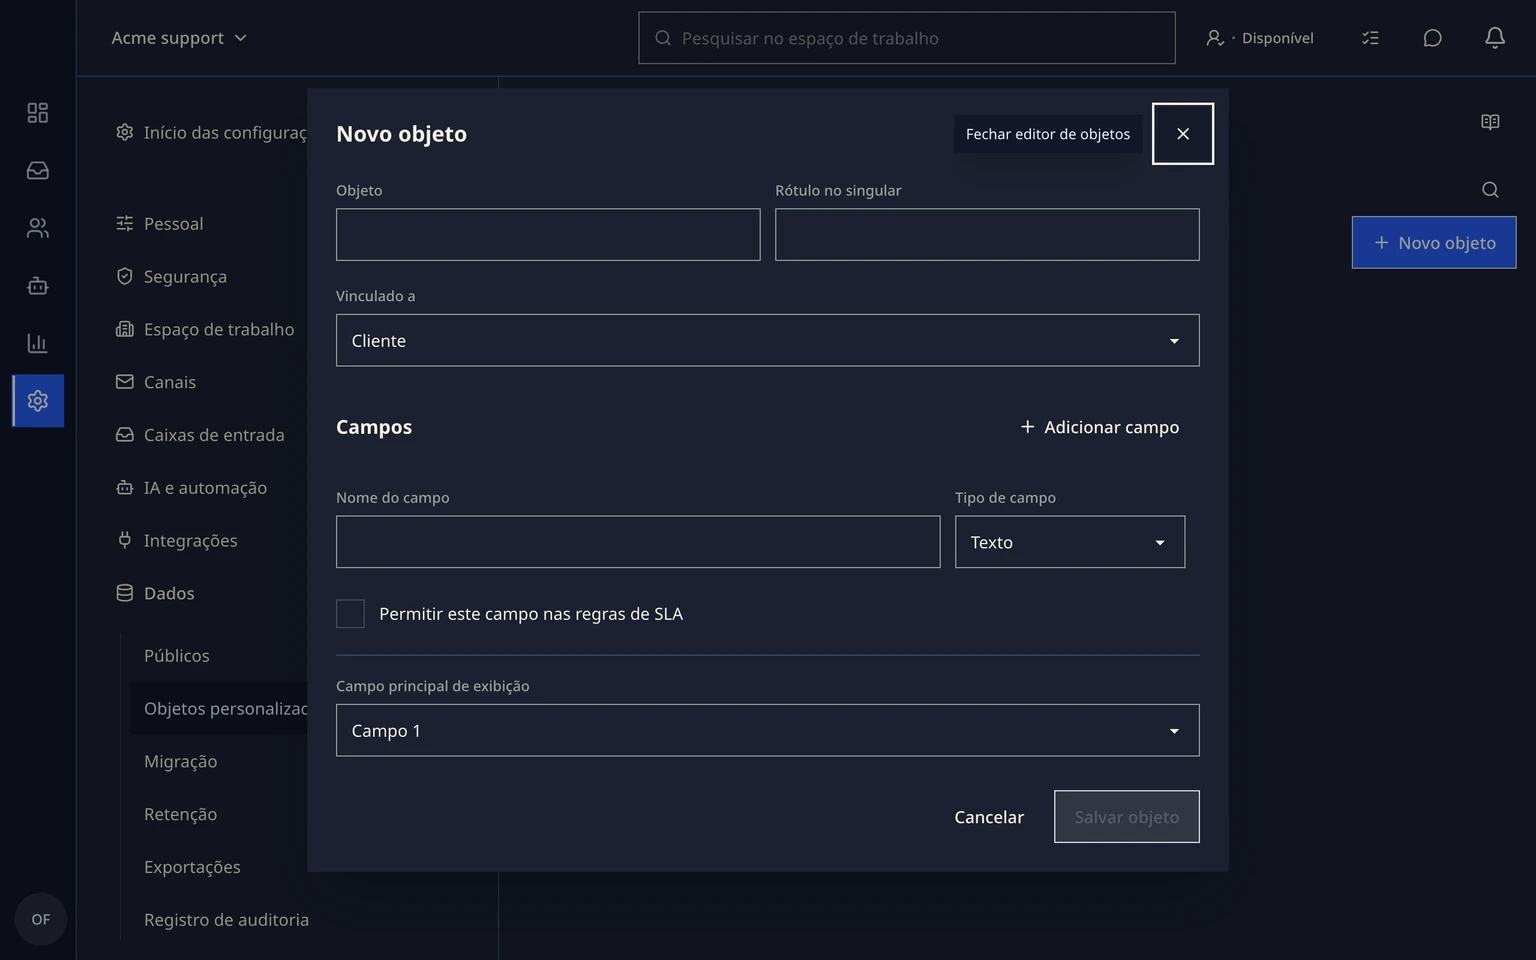1536x960 pixels.
Task: Click the OF user avatar
Action: [x=41, y=919]
